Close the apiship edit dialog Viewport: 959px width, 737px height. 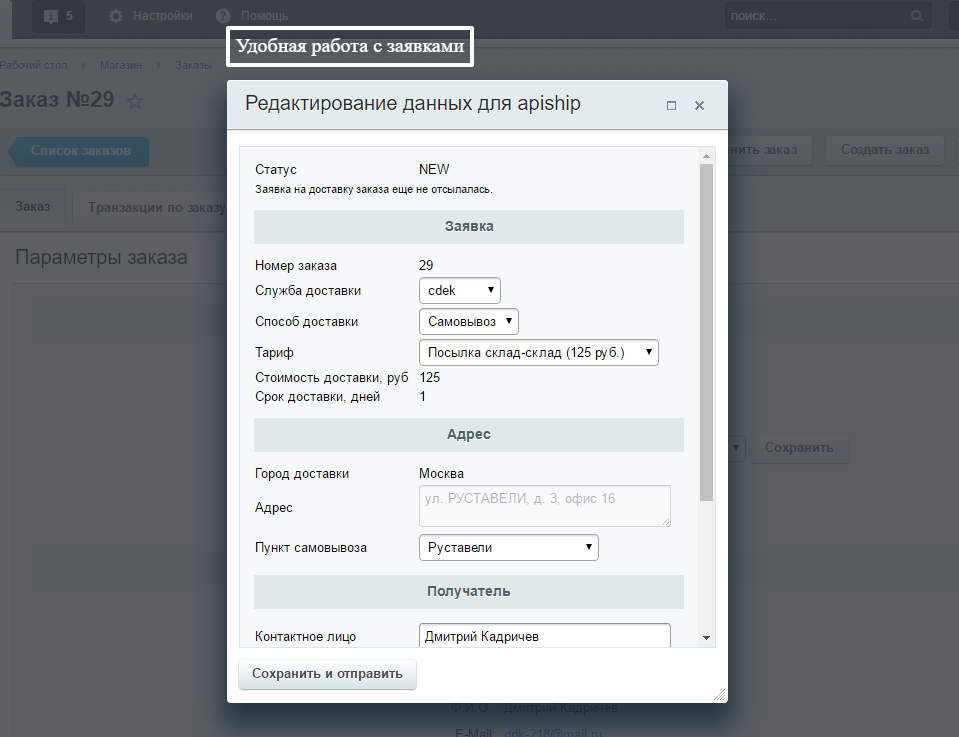pos(699,105)
